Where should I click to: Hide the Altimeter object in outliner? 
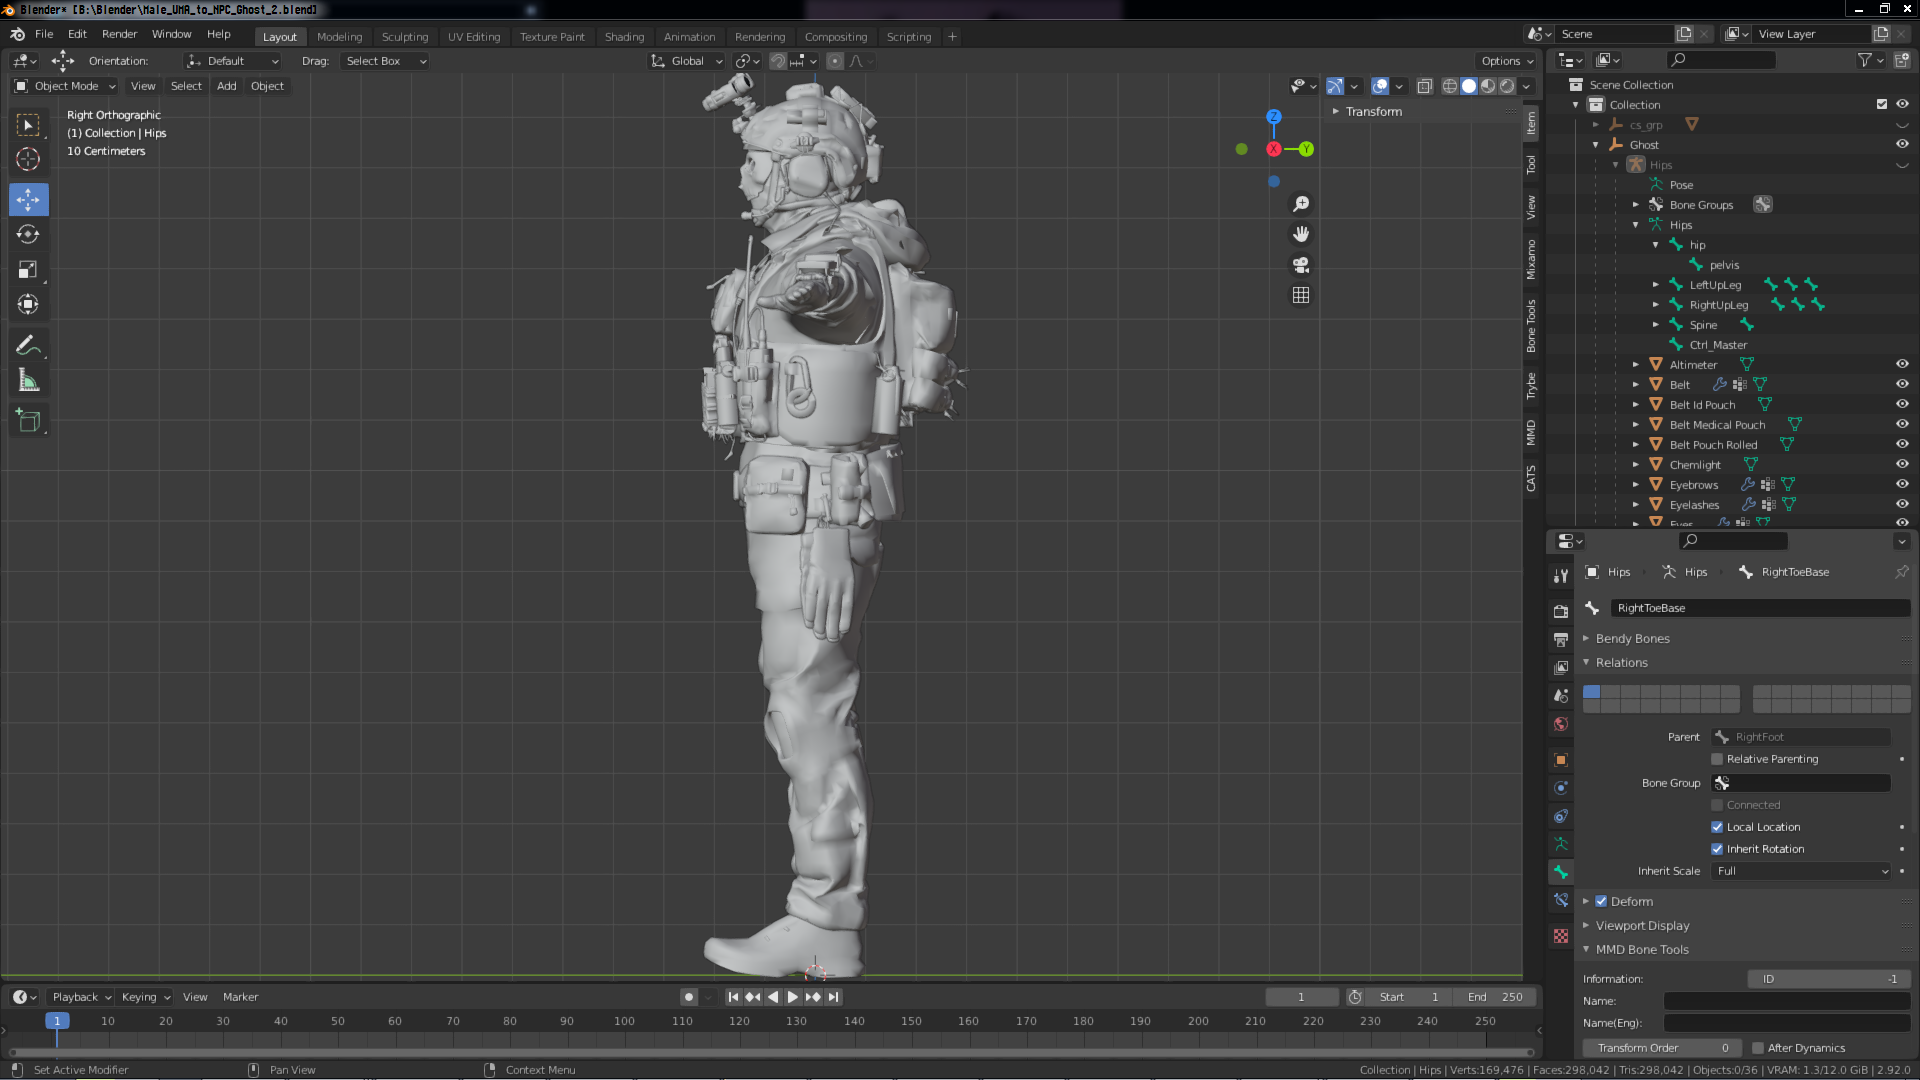1902,364
